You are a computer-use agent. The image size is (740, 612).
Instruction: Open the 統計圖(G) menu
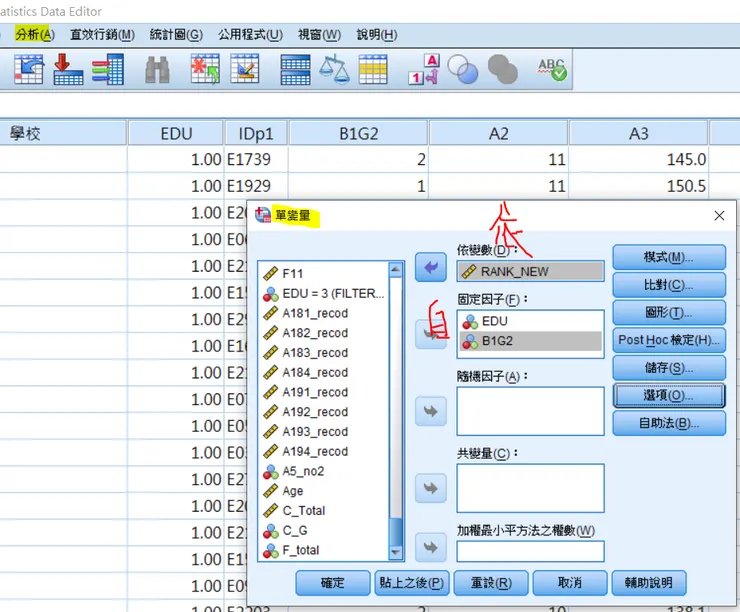(176, 34)
